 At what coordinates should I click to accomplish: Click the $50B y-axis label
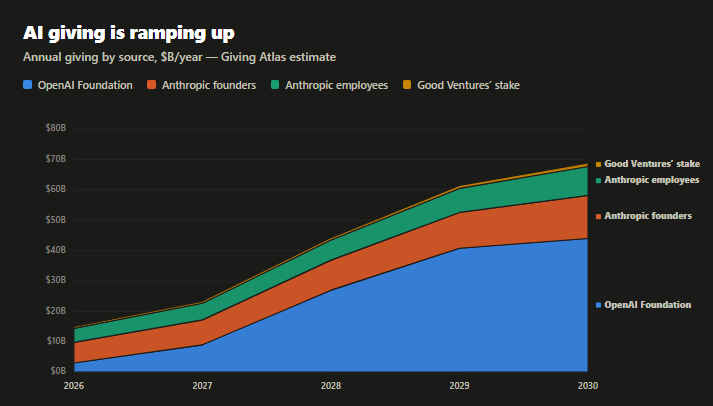[x=56, y=220]
